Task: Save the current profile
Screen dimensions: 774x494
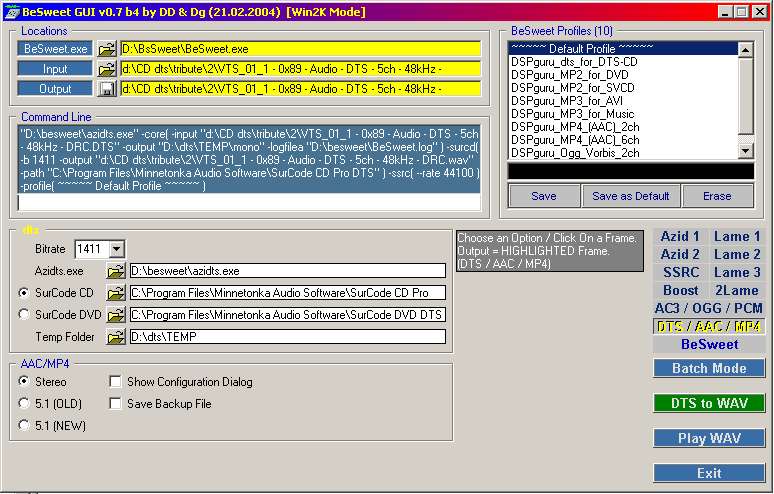Action: coord(544,196)
